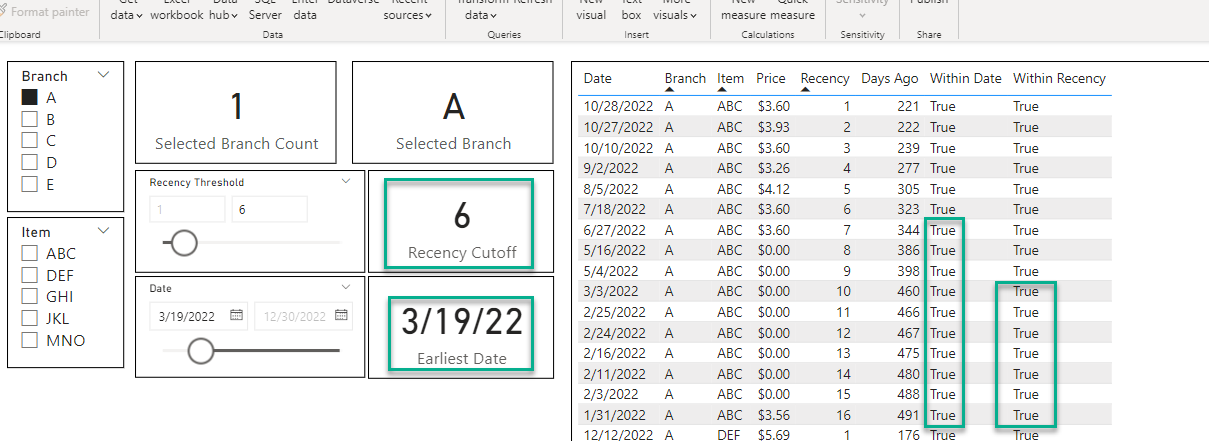Click the Recency Threshold upper value field showing 6
The image size is (1209, 441).
[x=270, y=209]
